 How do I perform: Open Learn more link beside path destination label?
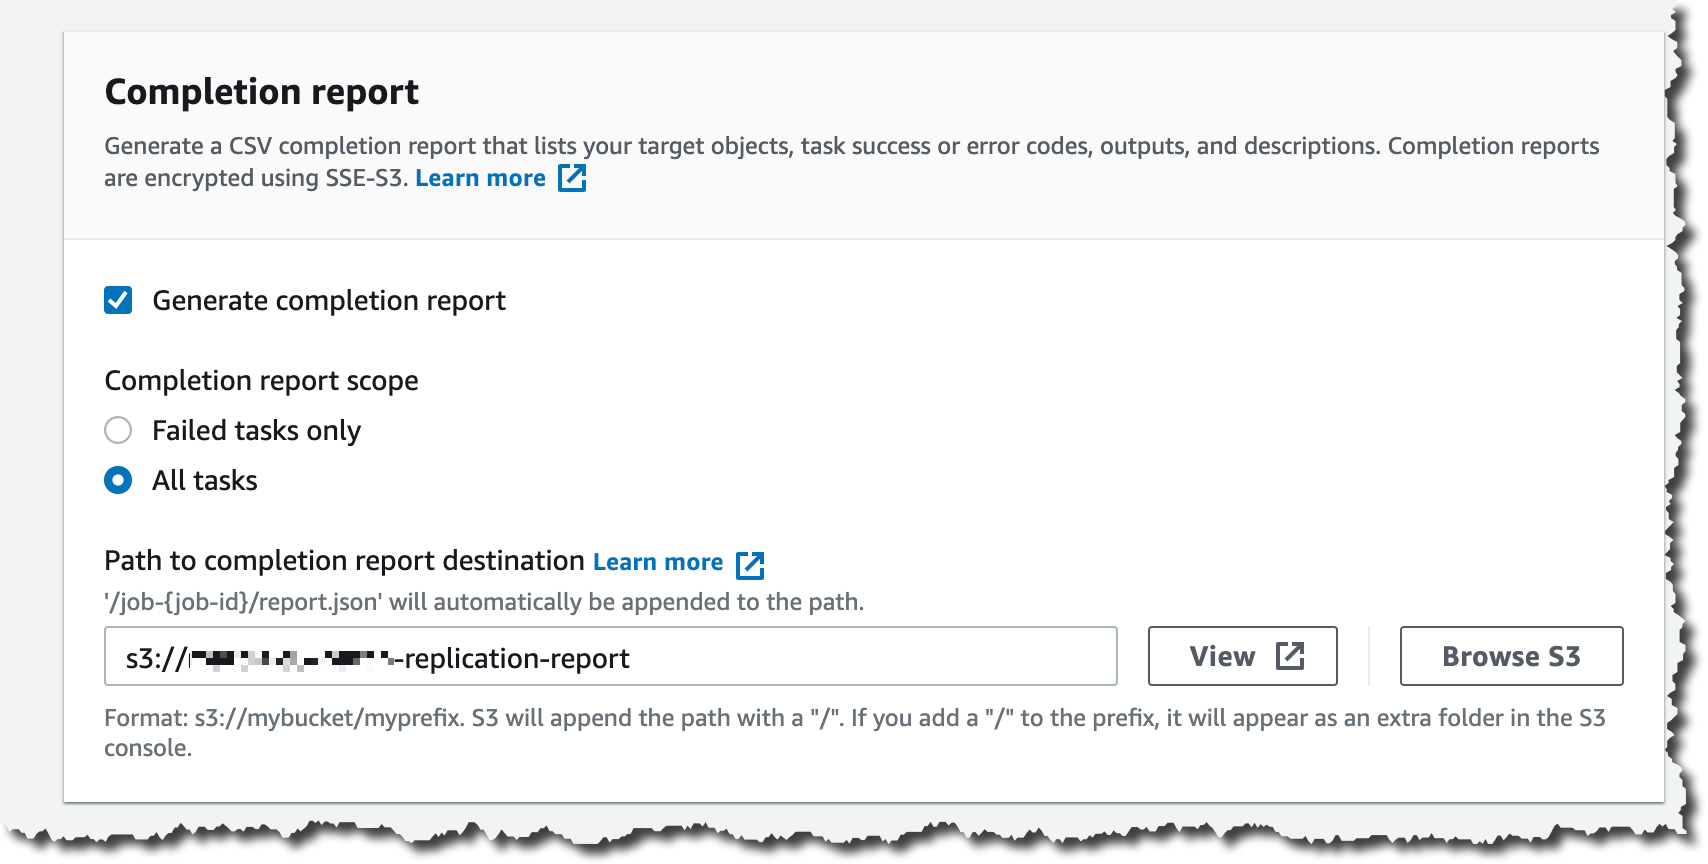click(x=657, y=562)
